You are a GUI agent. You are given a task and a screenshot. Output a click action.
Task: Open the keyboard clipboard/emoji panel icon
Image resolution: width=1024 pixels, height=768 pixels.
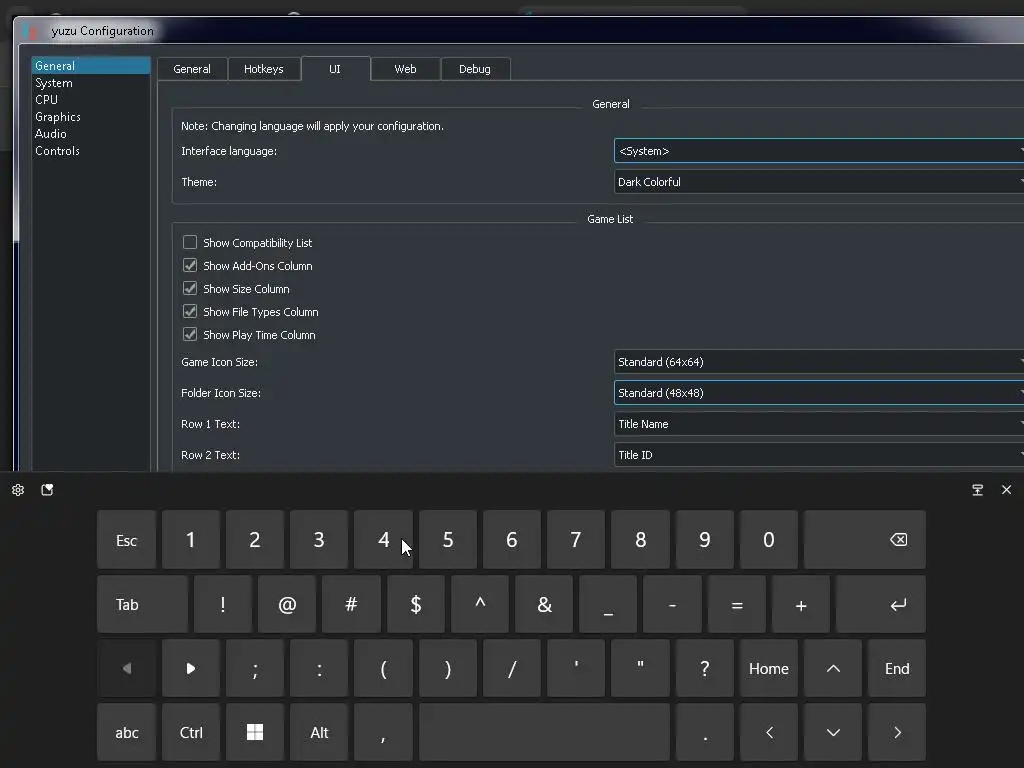pos(47,490)
